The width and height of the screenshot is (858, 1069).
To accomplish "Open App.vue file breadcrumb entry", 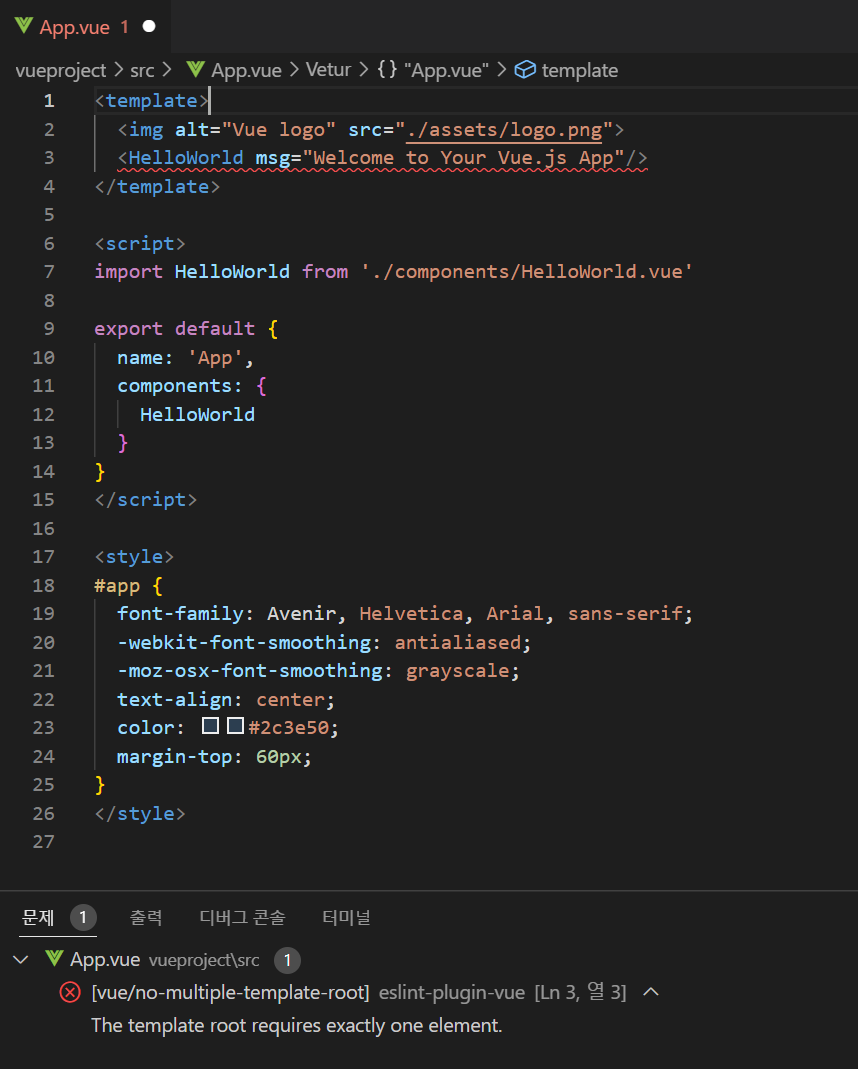I will coord(246,70).
